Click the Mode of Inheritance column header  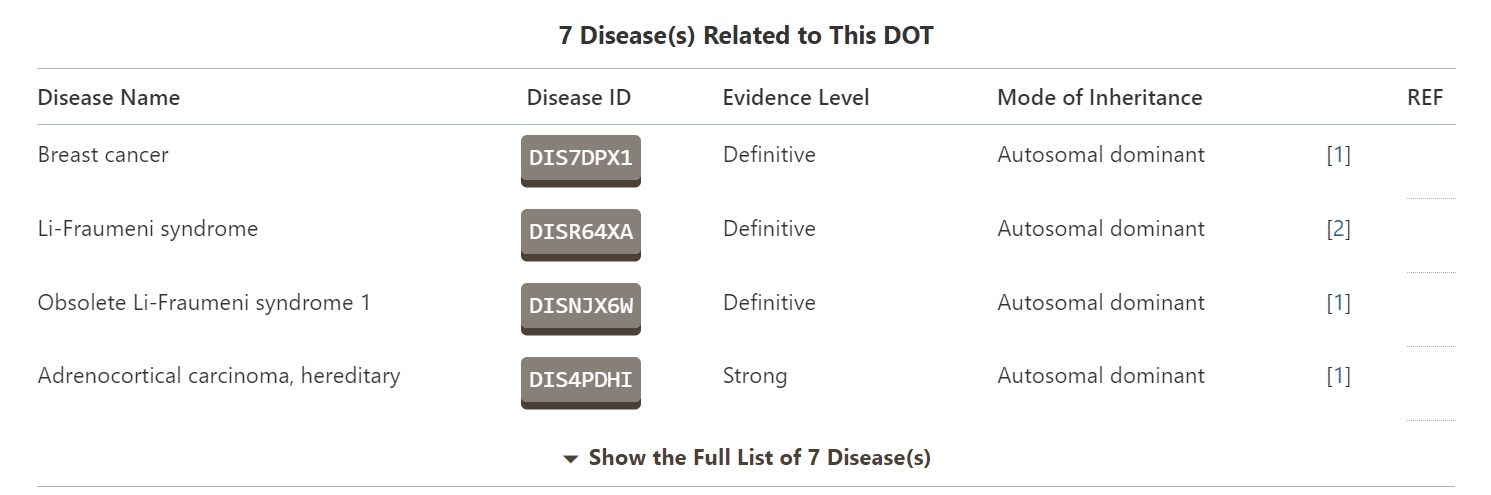point(1099,98)
